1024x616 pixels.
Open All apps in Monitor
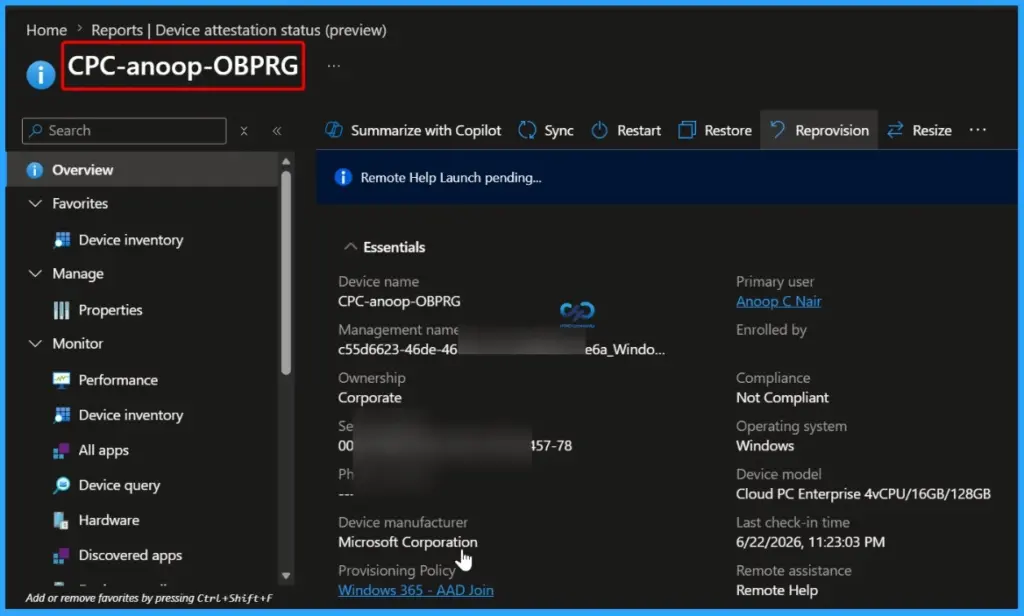click(x=103, y=450)
